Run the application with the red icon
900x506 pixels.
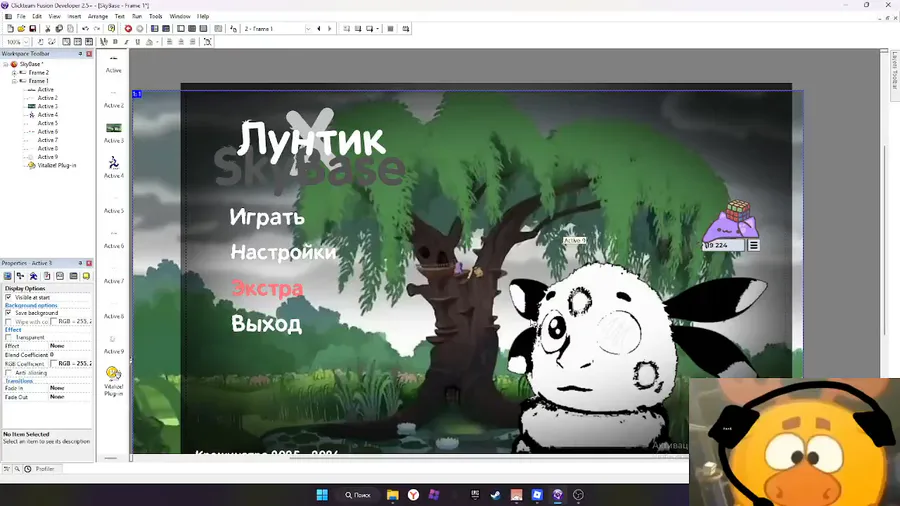coord(128,29)
